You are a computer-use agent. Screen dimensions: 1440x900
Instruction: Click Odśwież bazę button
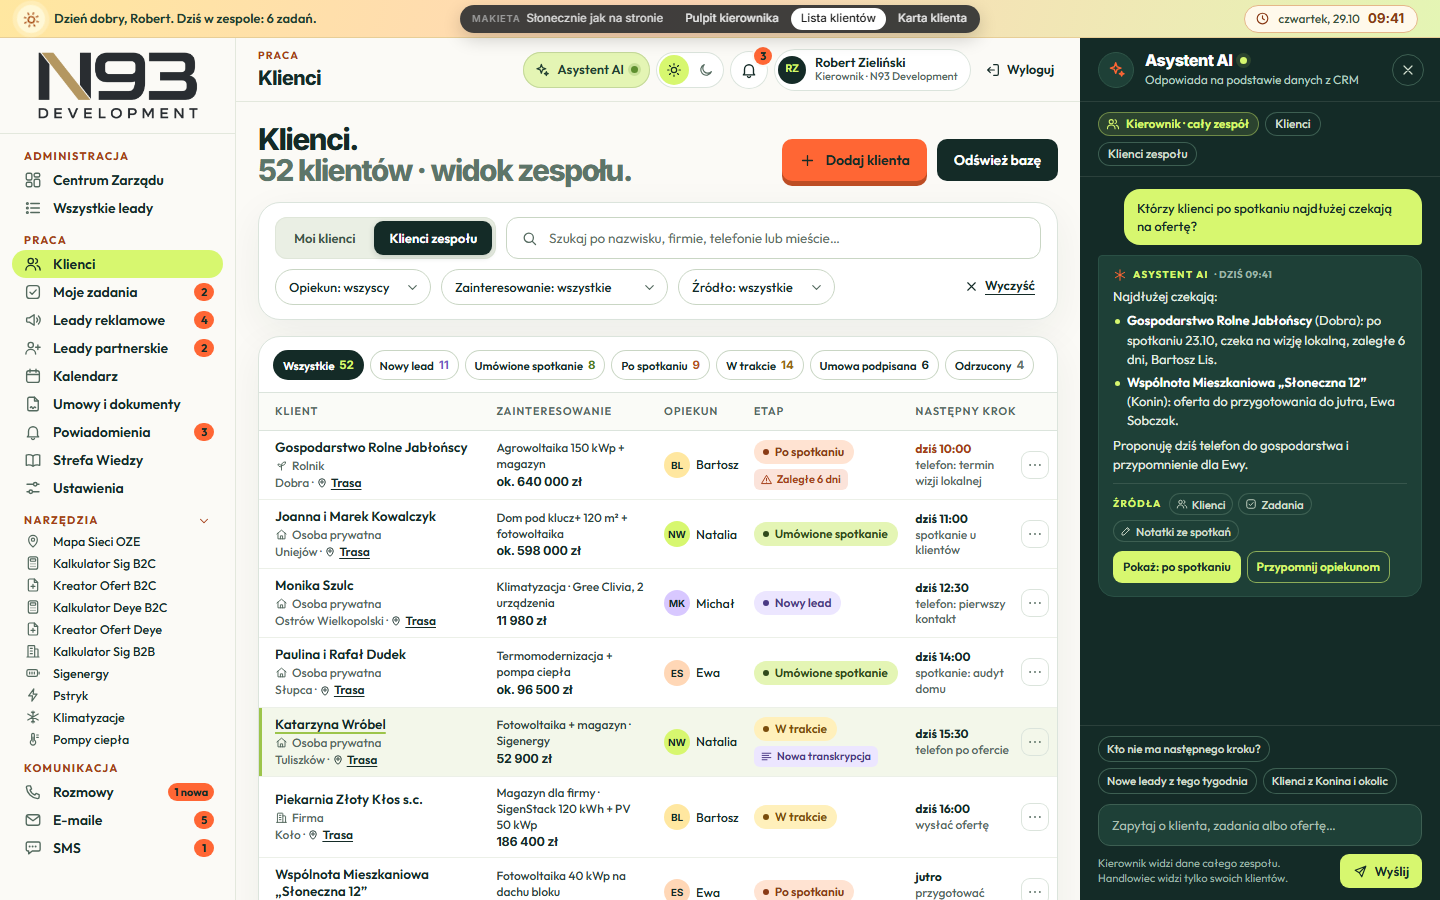[x=997, y=160]
